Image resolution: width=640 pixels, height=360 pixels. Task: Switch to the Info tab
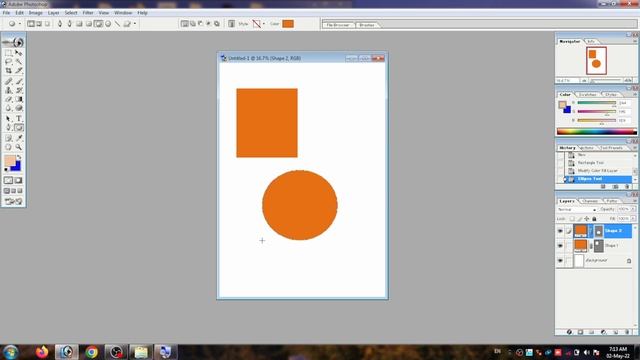pos(591,42)
